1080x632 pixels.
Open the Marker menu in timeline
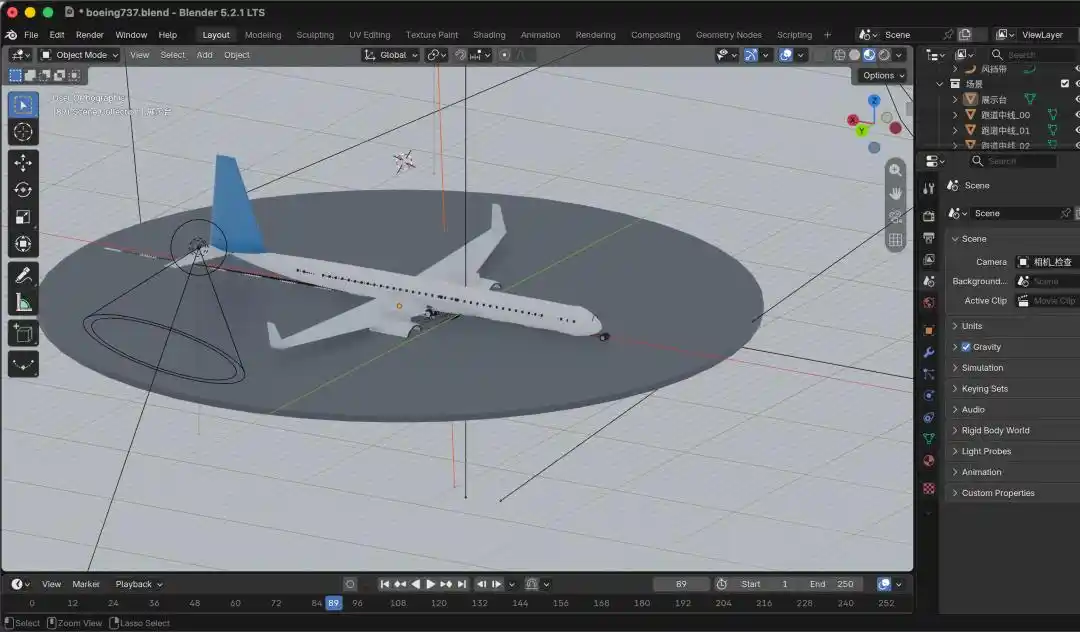pos(86,584)
